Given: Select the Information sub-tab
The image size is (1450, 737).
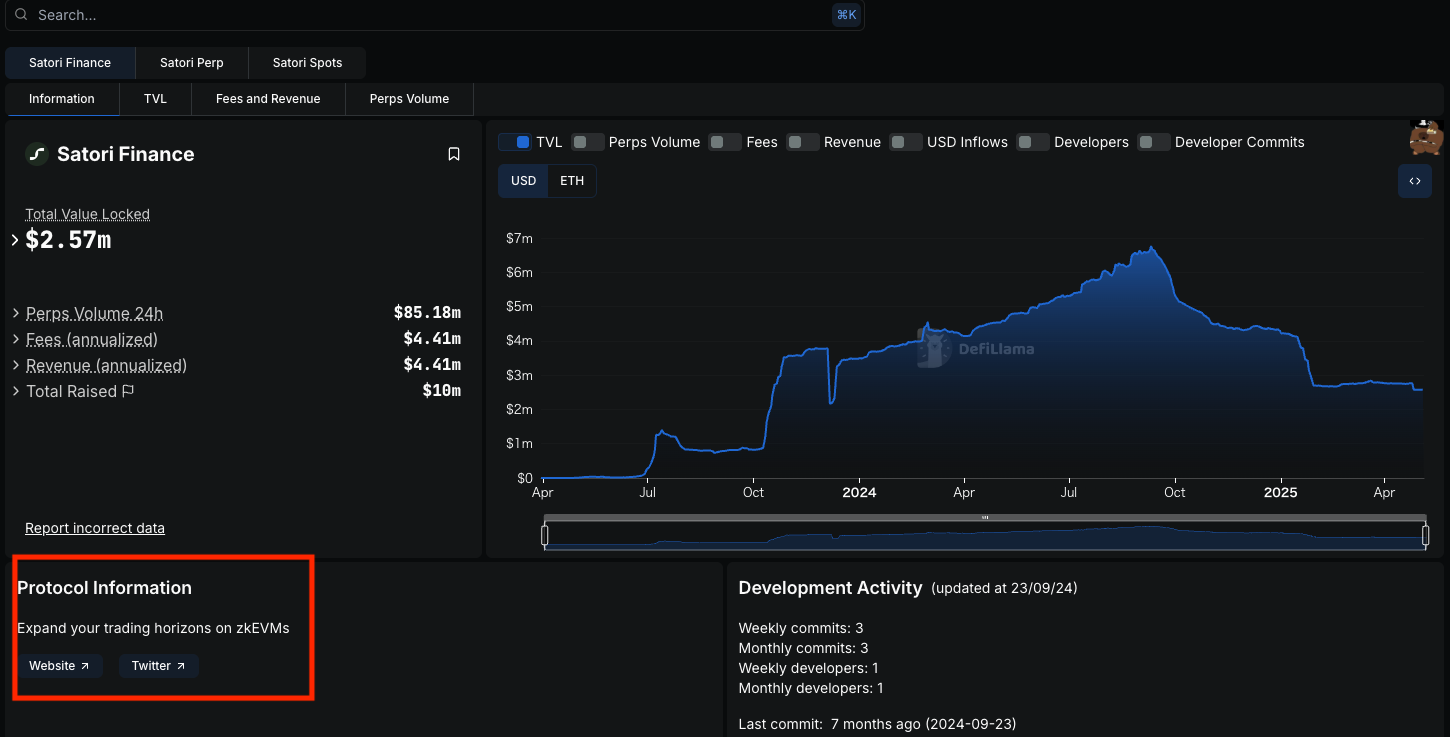Looking at the screenshot, I should click(x=62, y=99).
